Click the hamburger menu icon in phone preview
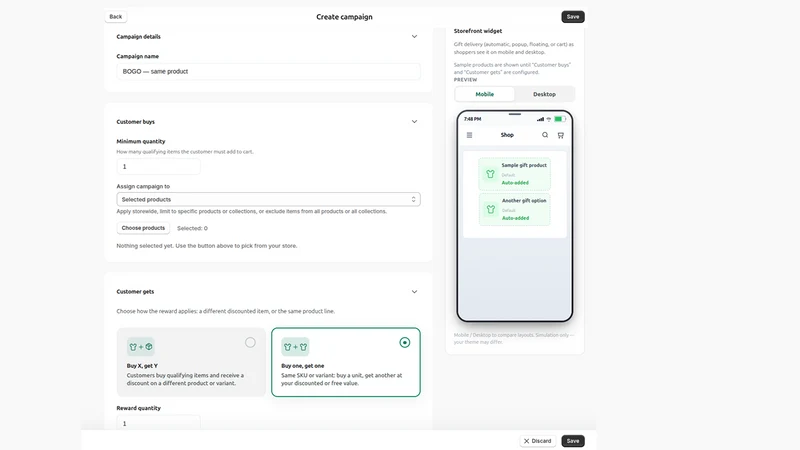The width and height of the screenshot is (800, 450). point(469,135)
